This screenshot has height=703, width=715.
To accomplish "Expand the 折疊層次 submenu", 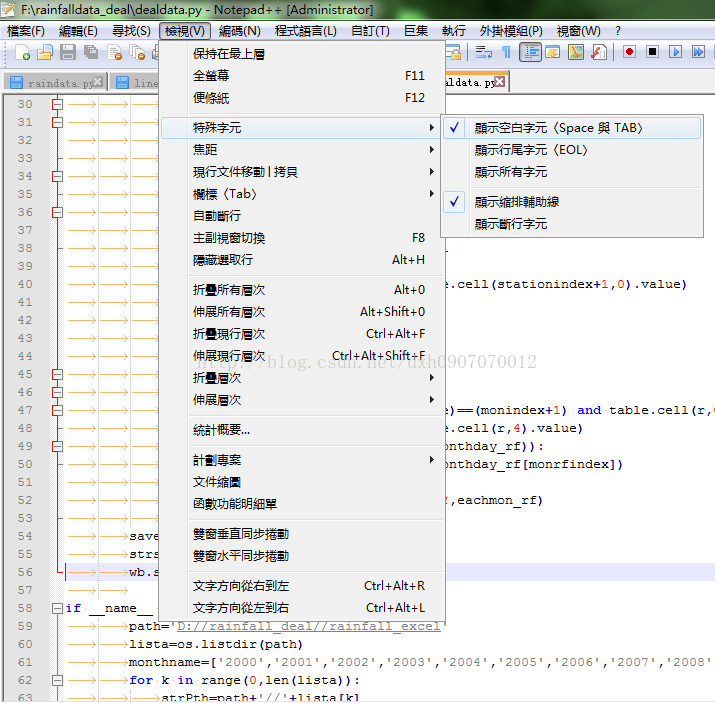I will (302, 377).
